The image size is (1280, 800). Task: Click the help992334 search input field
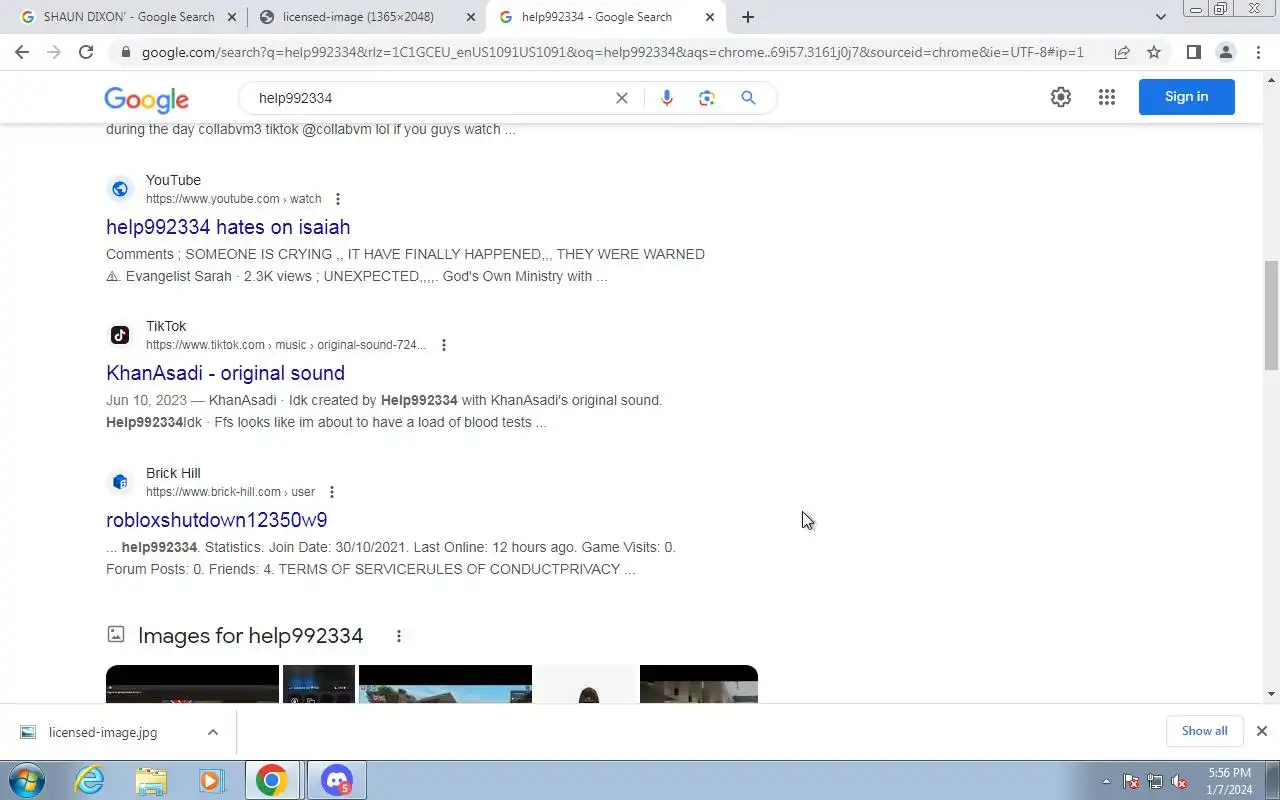click(x=430, y=98)
